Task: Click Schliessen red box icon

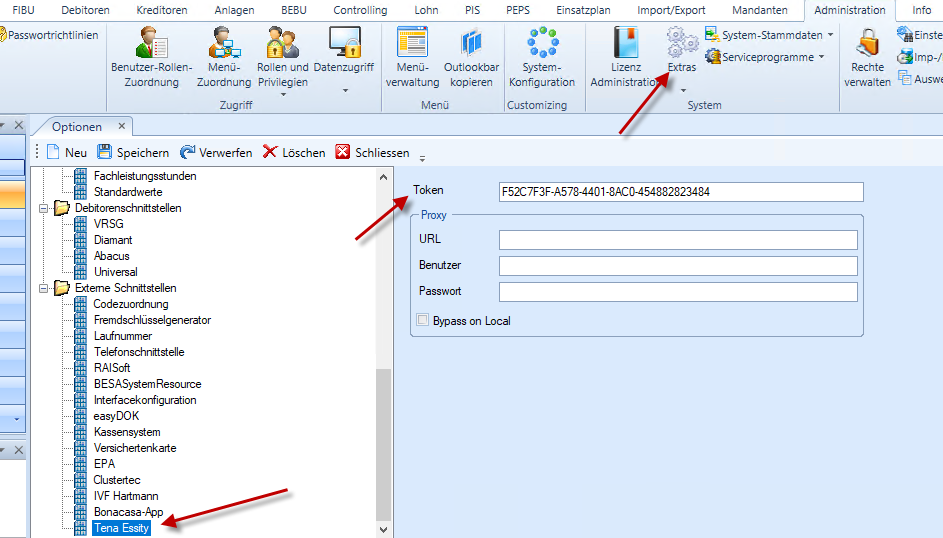Action: pyautogui.click(x=343, y=152)
